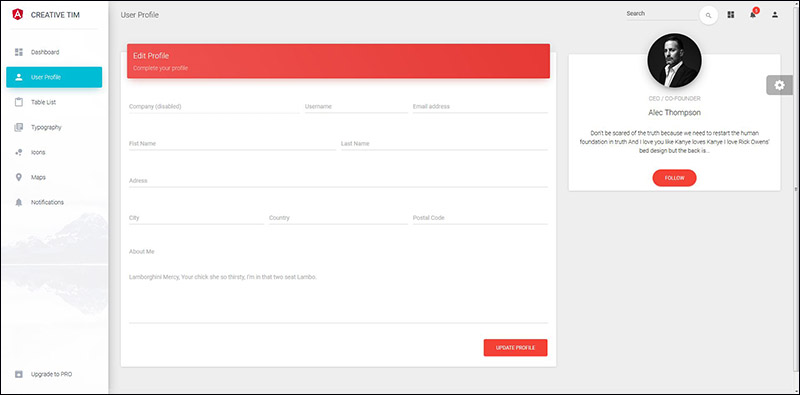
Task: Click the Typography library icon
Action: pyautogui.click(x=19, y=127)
